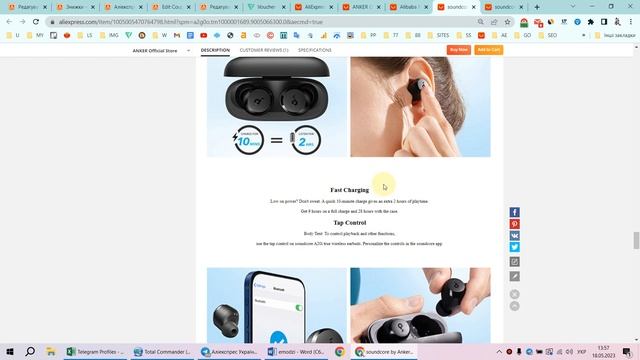Show hidden system tray icons
Viewport: 640px width, 360px height.
click(x=499, y=351)
